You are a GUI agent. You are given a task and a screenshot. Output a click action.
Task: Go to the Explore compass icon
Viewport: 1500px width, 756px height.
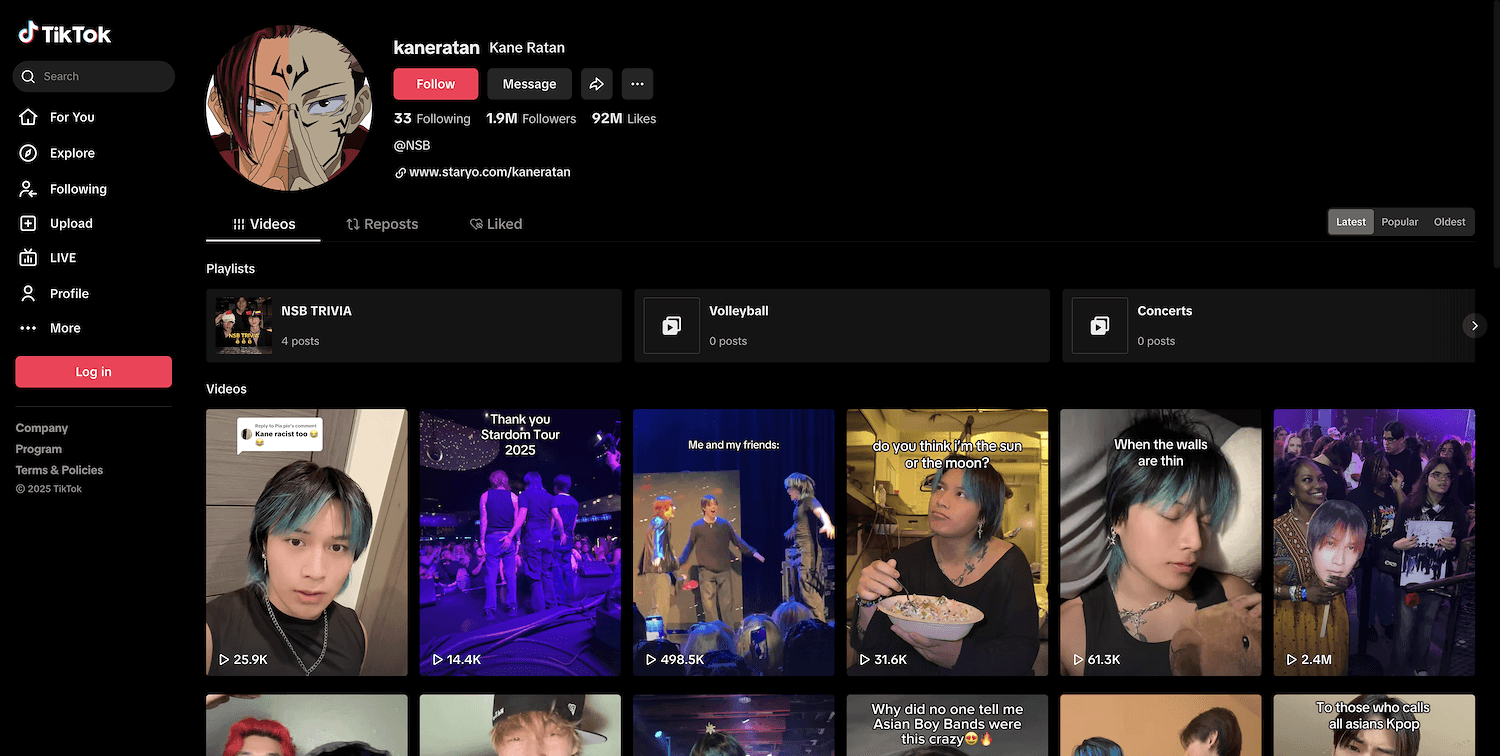pyautogui.click(x=29, y=153)
